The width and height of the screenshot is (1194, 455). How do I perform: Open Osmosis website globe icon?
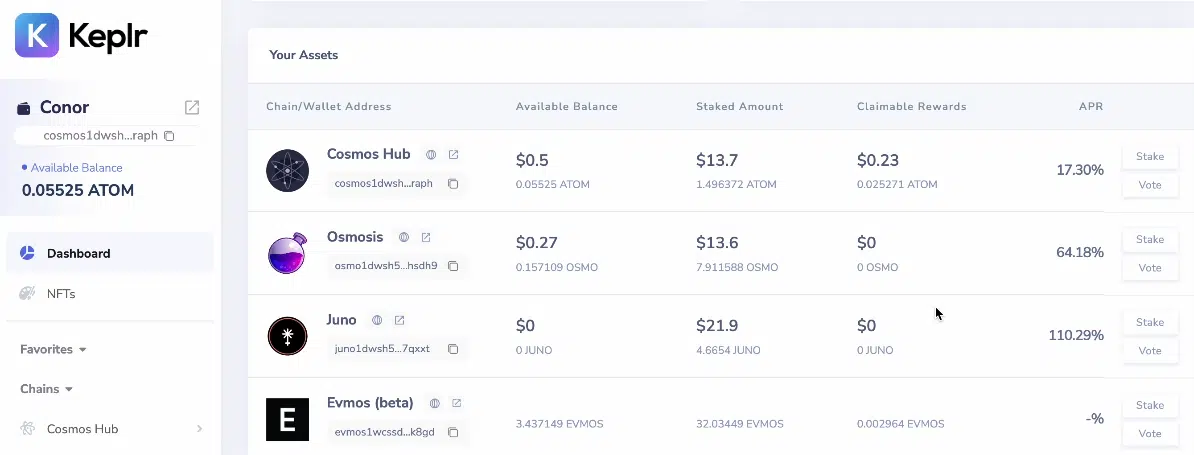pos(404,237)
